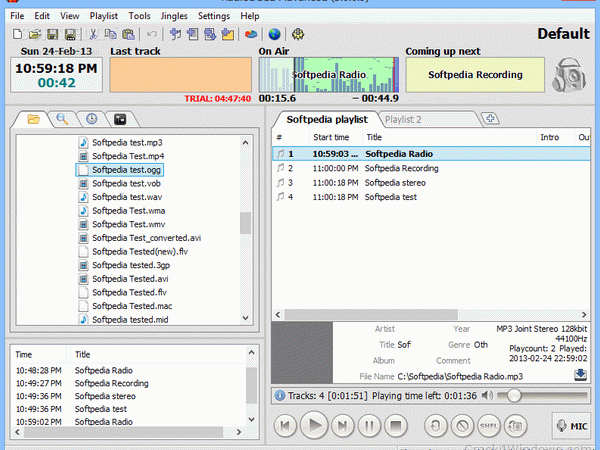The height and width of the screenshot is (450, 600).
Task: Switch to the search magnifier tab
Action: point(62,119)
